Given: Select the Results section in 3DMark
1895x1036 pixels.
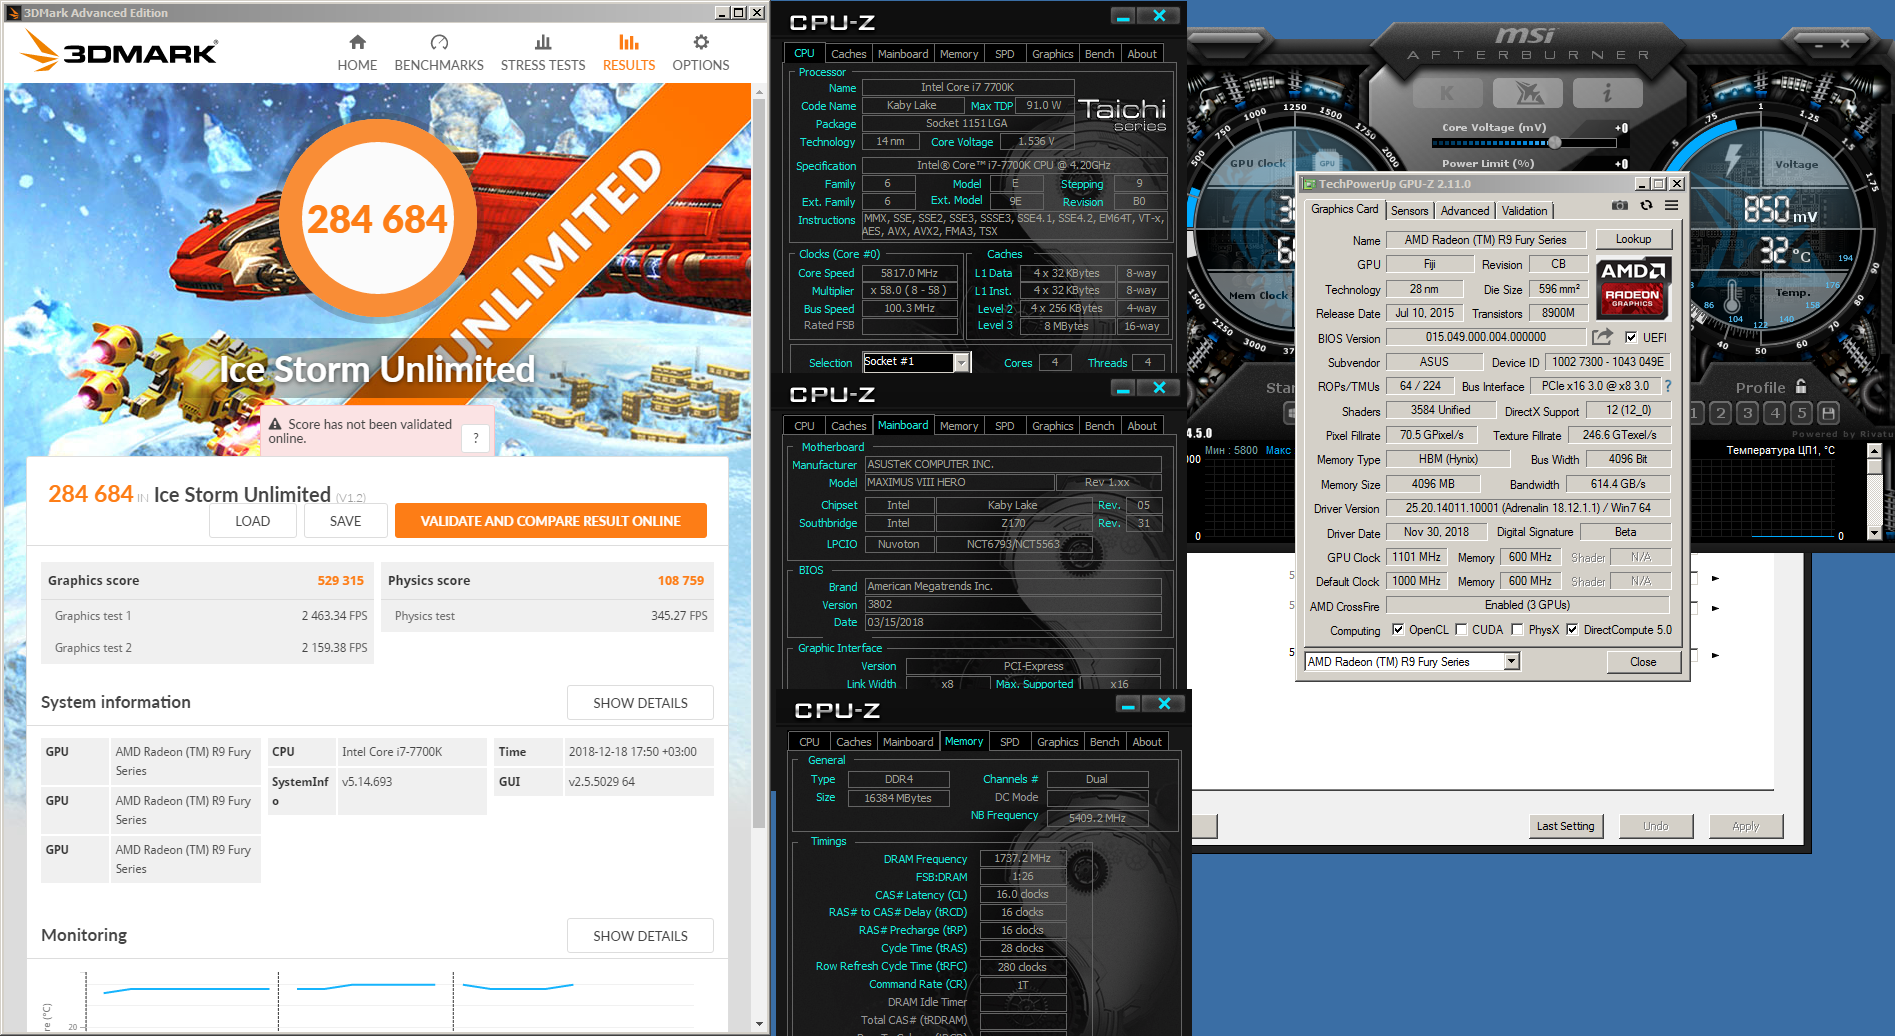Looking at the screenshot, I should (629, 53).
